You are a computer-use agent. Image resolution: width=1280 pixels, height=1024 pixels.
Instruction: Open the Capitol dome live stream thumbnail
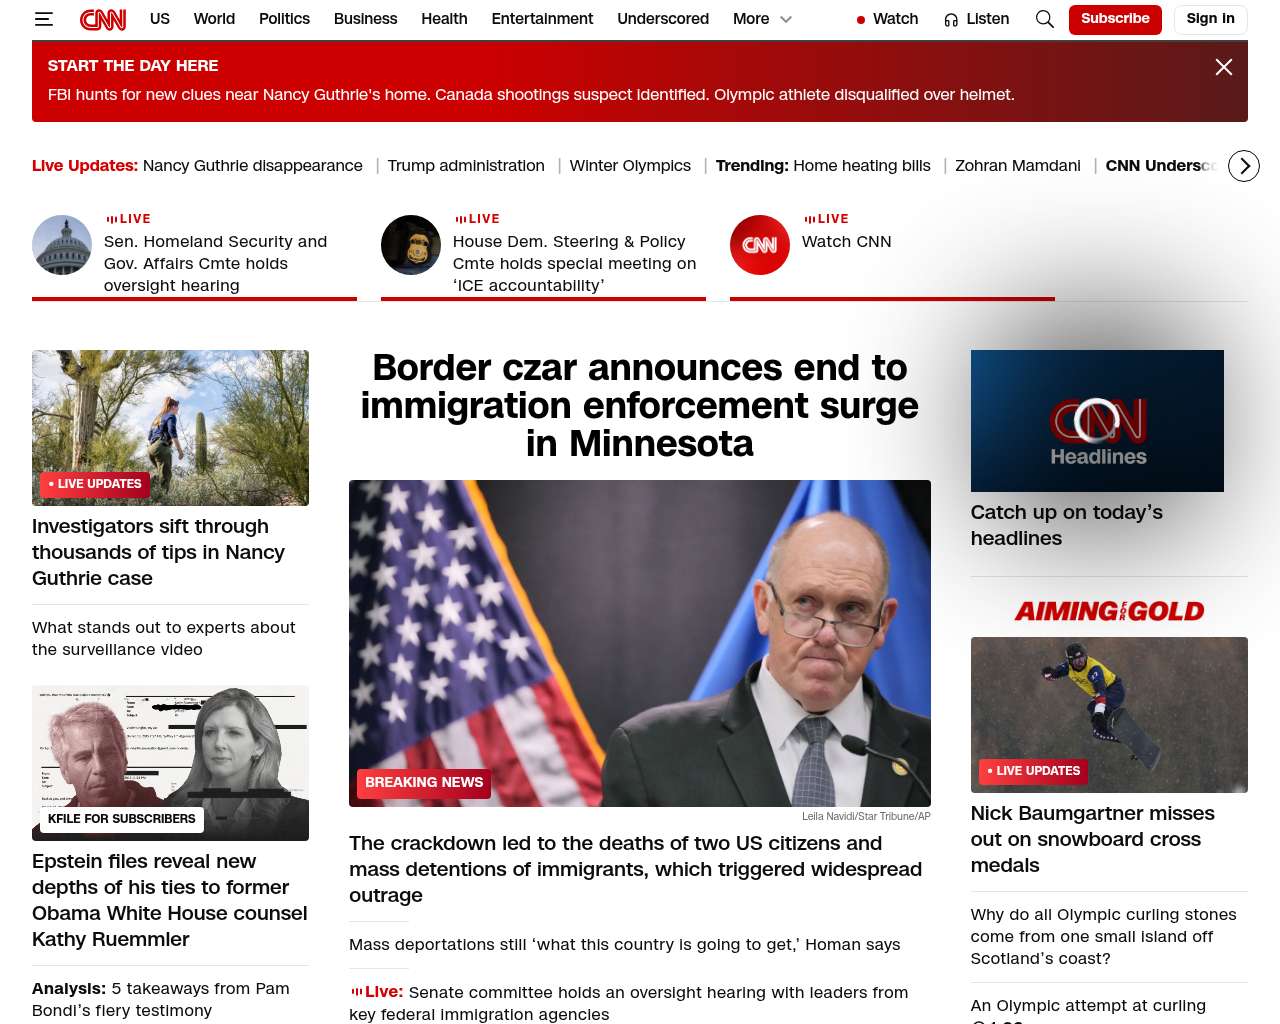(62, 245)
